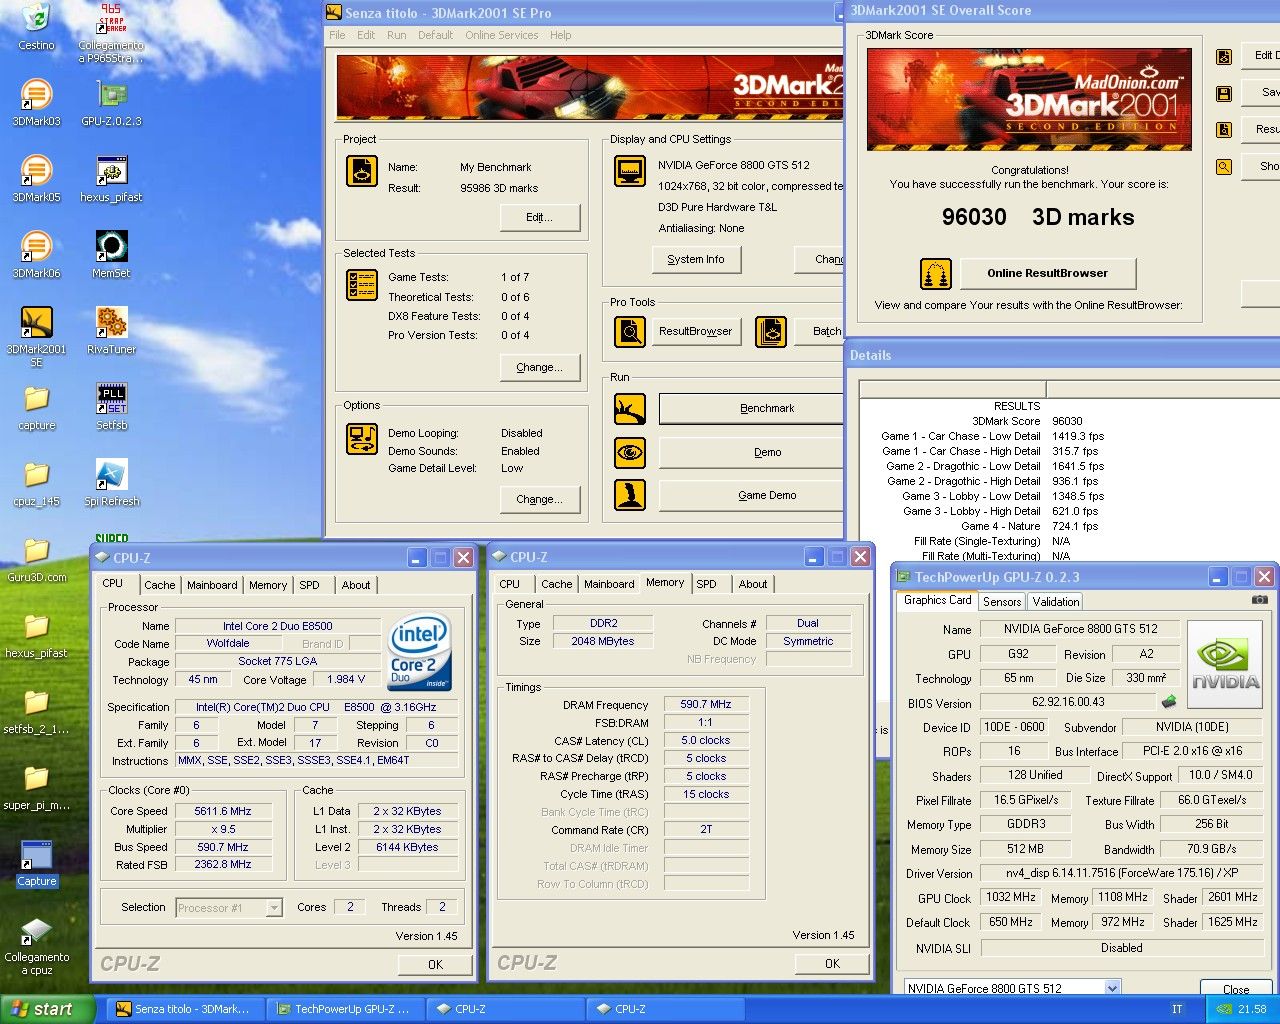Switch to SPD tab in right CPU-Z window
This screenshot has width=1280, height=1024.
coord(706,584)
